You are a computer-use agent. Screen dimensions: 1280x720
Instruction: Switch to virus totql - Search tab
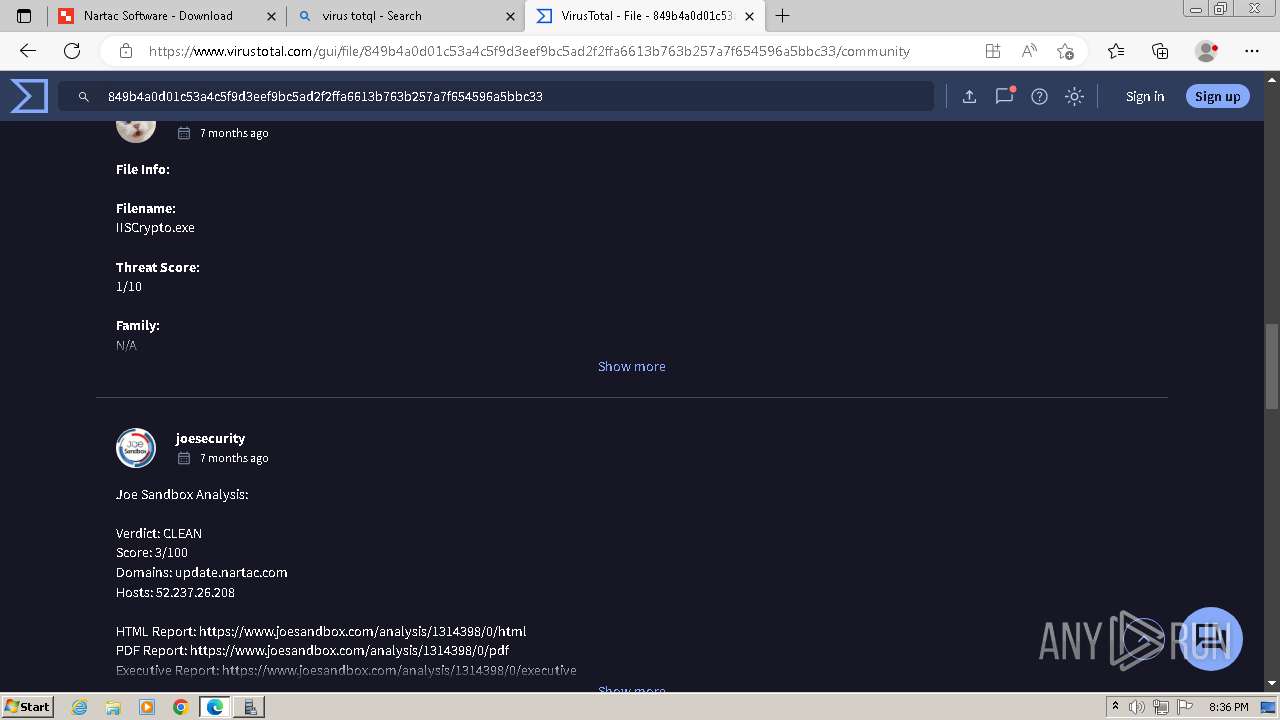[406, 16]
